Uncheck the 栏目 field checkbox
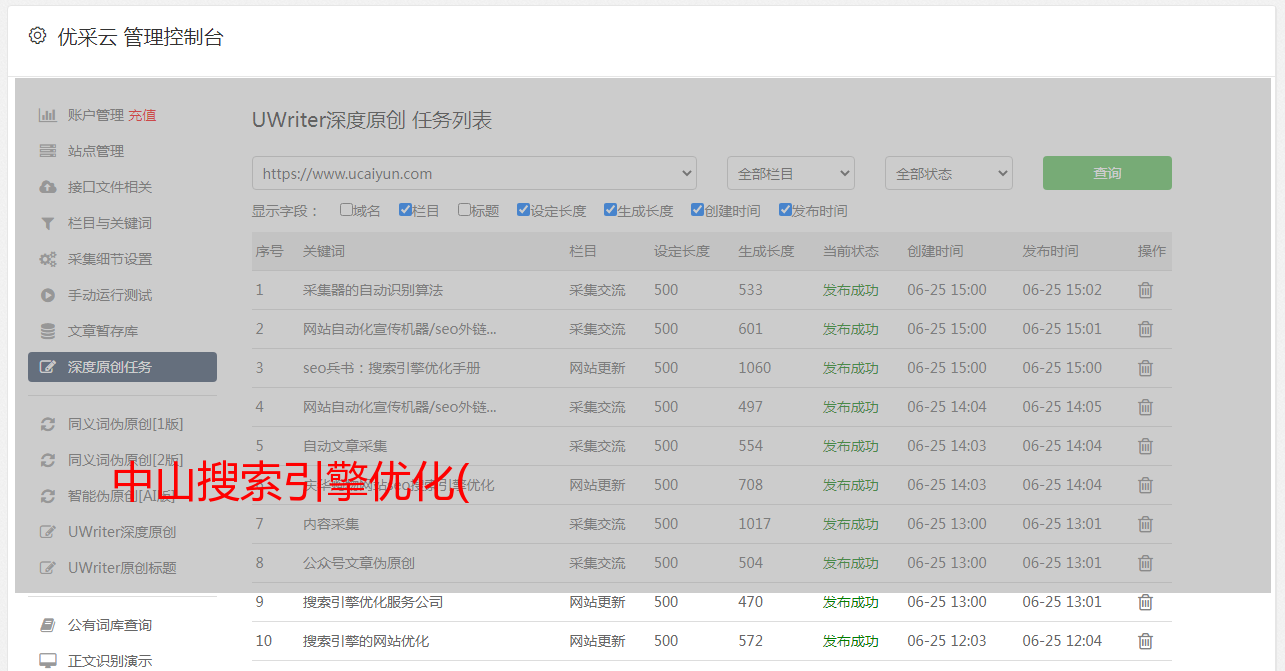Screen dimensions: 1285x671 click(405, 210)
